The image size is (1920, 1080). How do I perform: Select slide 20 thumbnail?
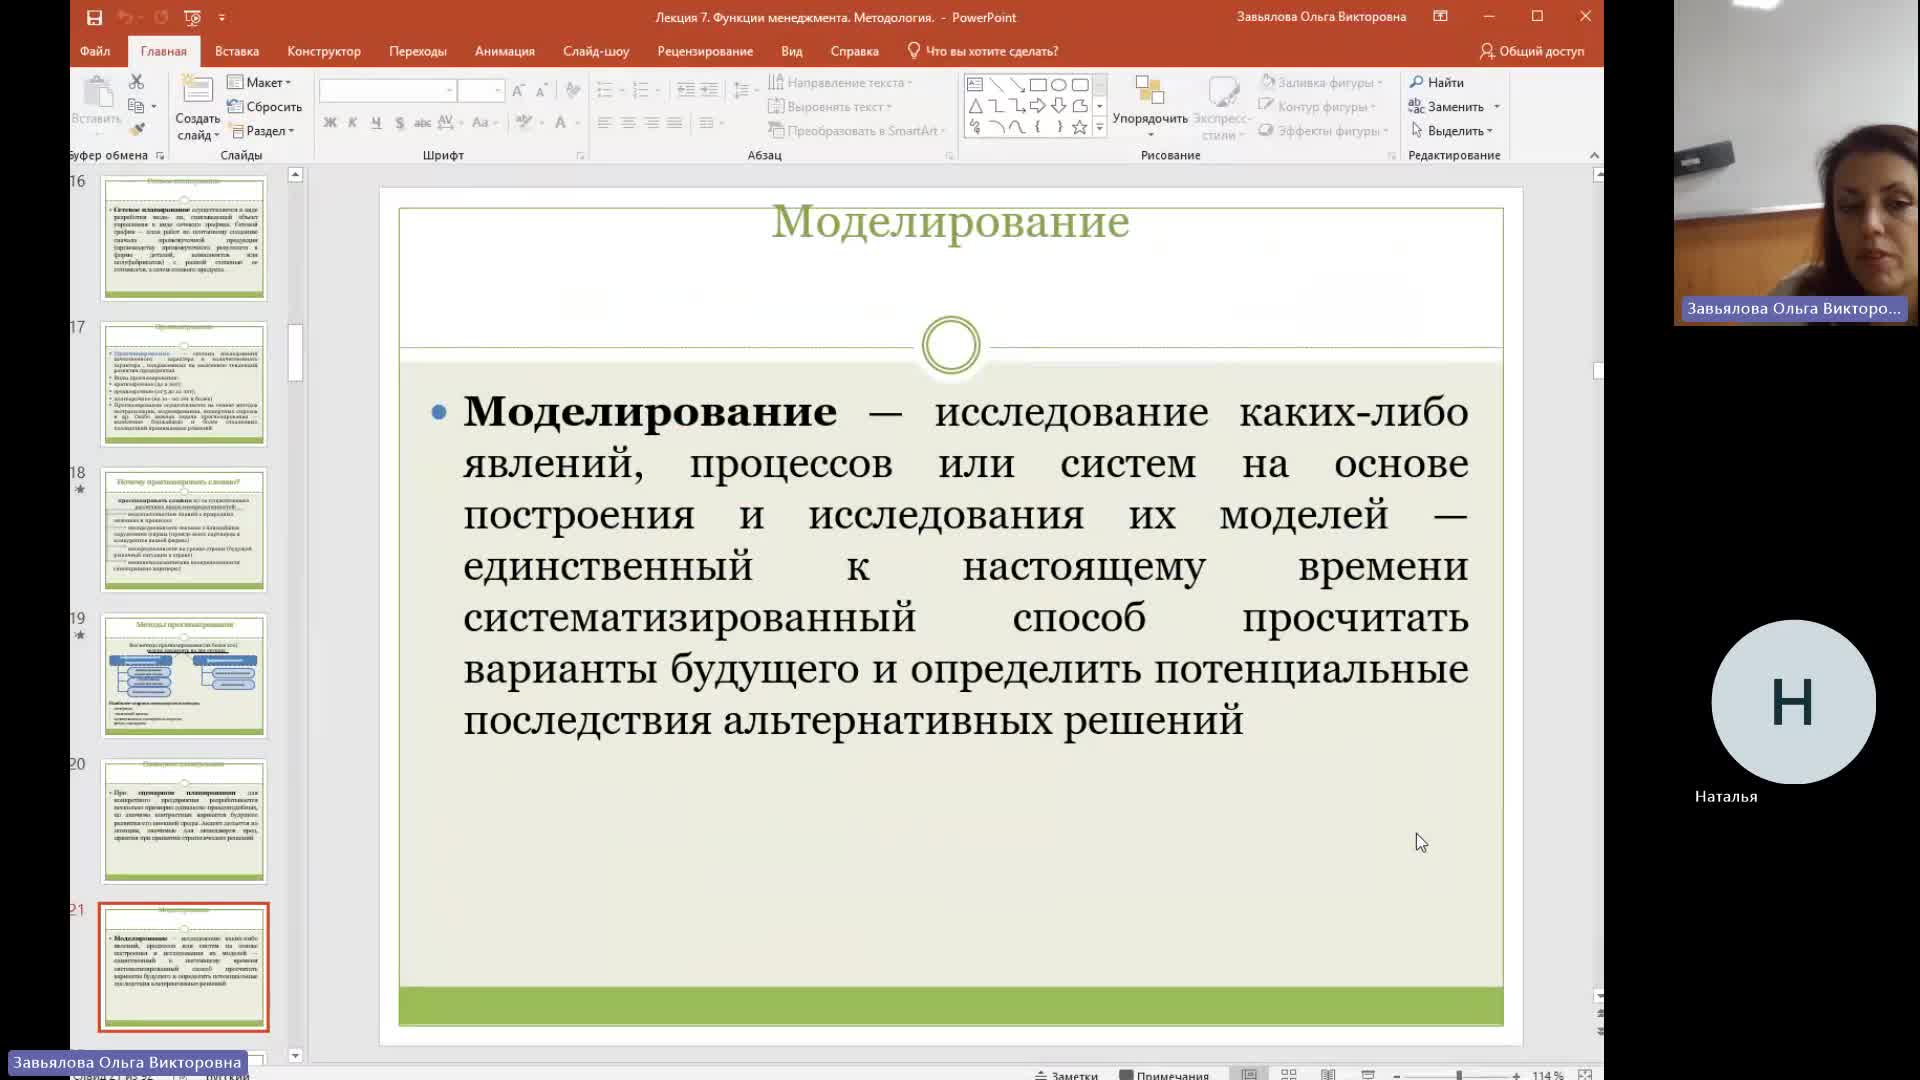pyautogui.click(x=184, y=821)
